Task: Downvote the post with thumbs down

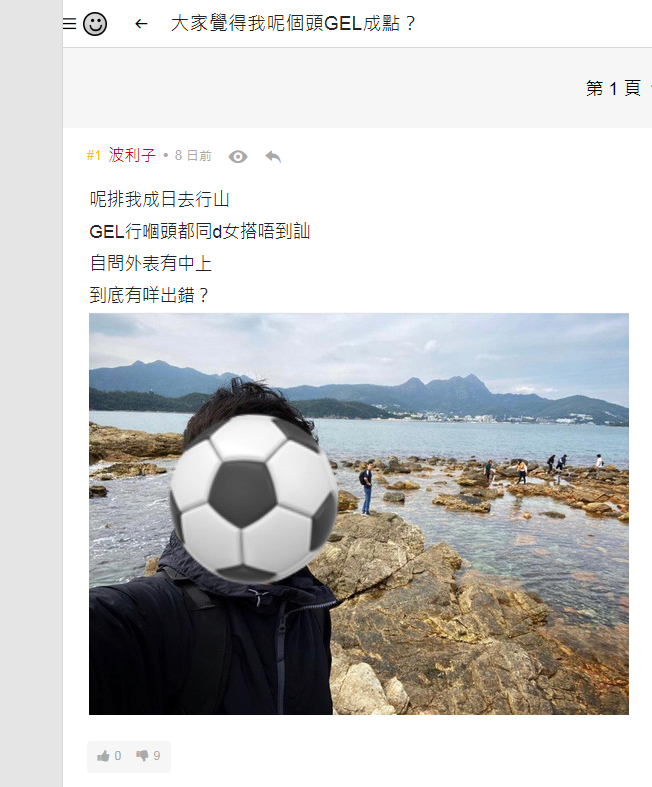Action: 143,755
